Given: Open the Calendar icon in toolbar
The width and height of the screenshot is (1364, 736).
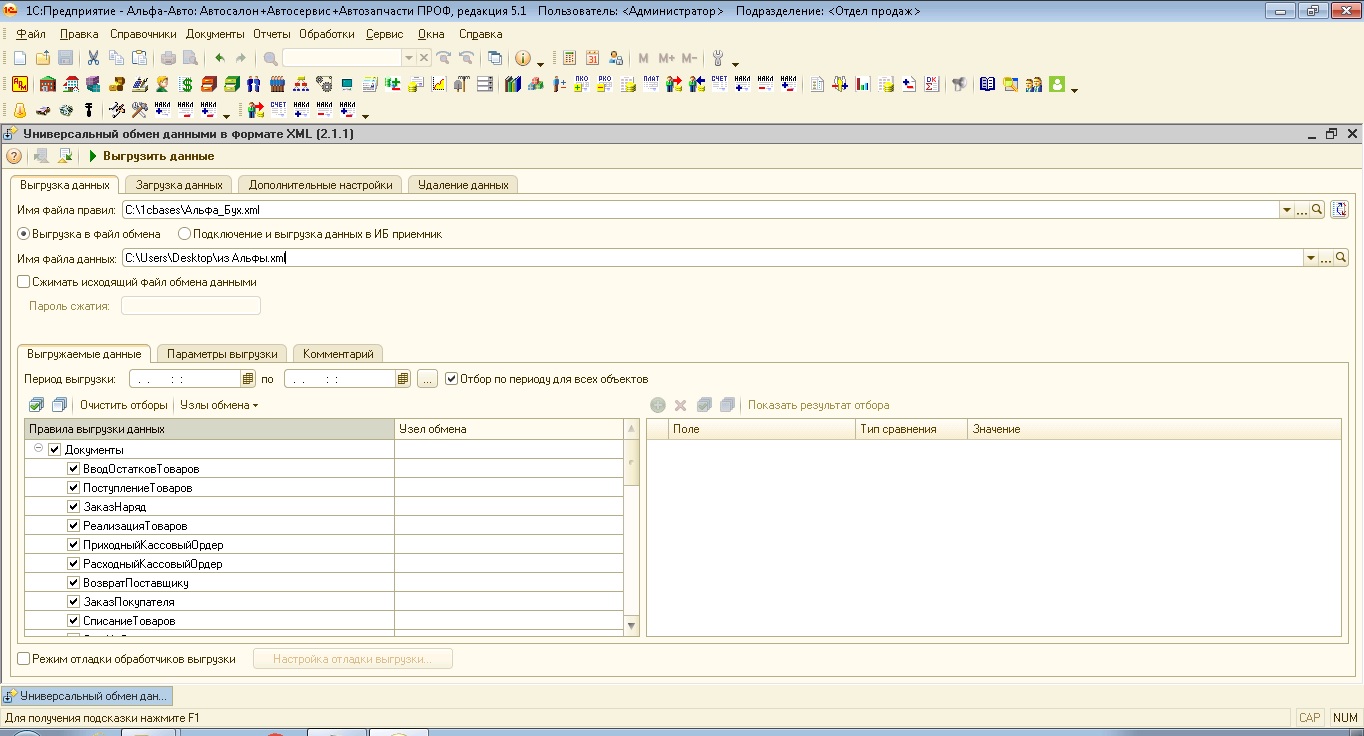Looking at the screenshot, I should click(x=592, y=58).
